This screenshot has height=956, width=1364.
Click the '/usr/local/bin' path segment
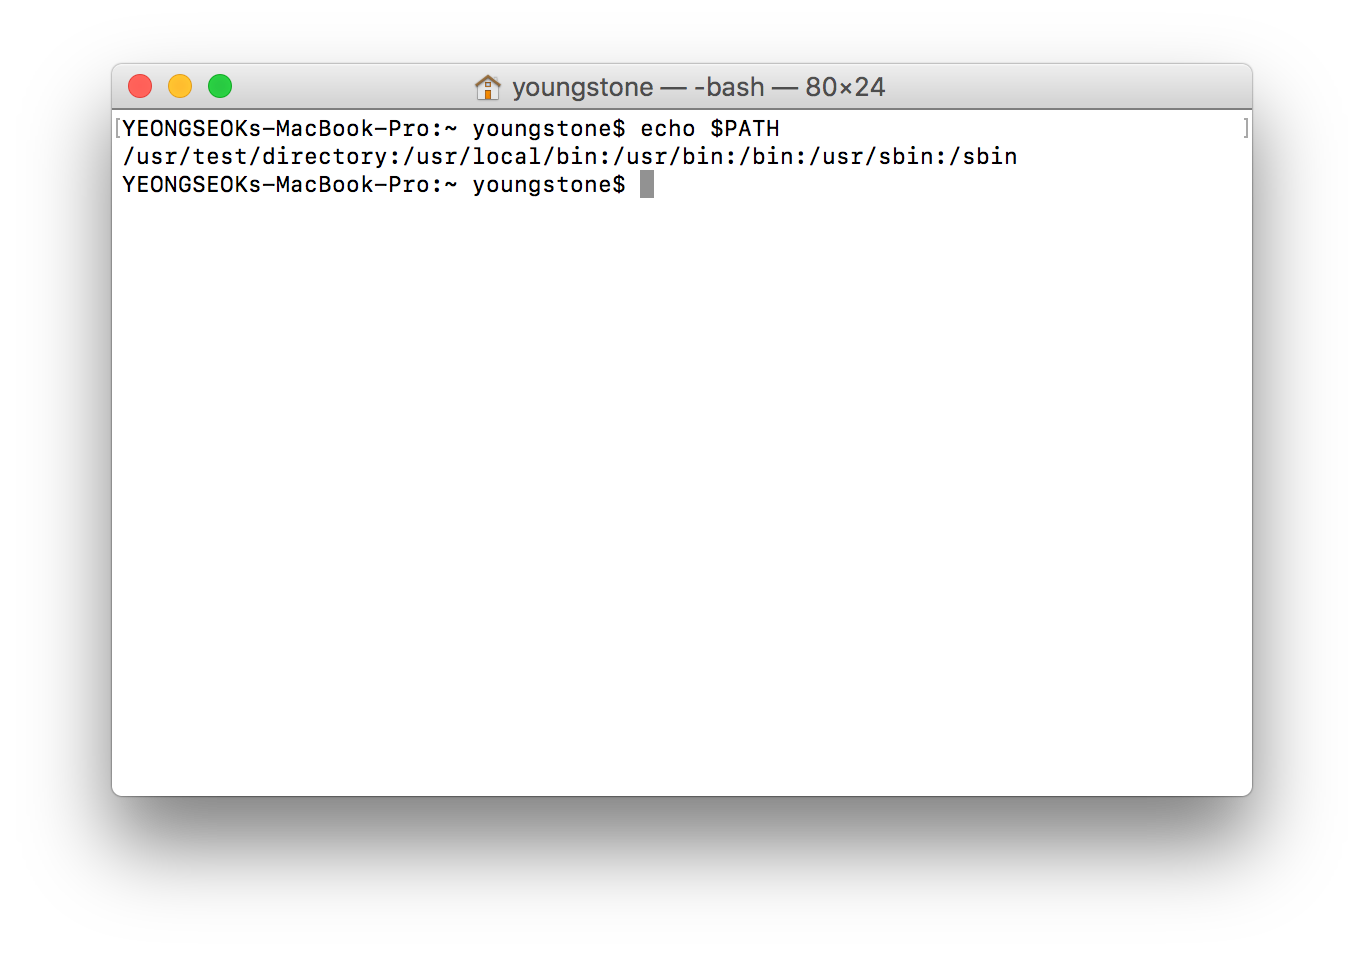tap(502, 156)
